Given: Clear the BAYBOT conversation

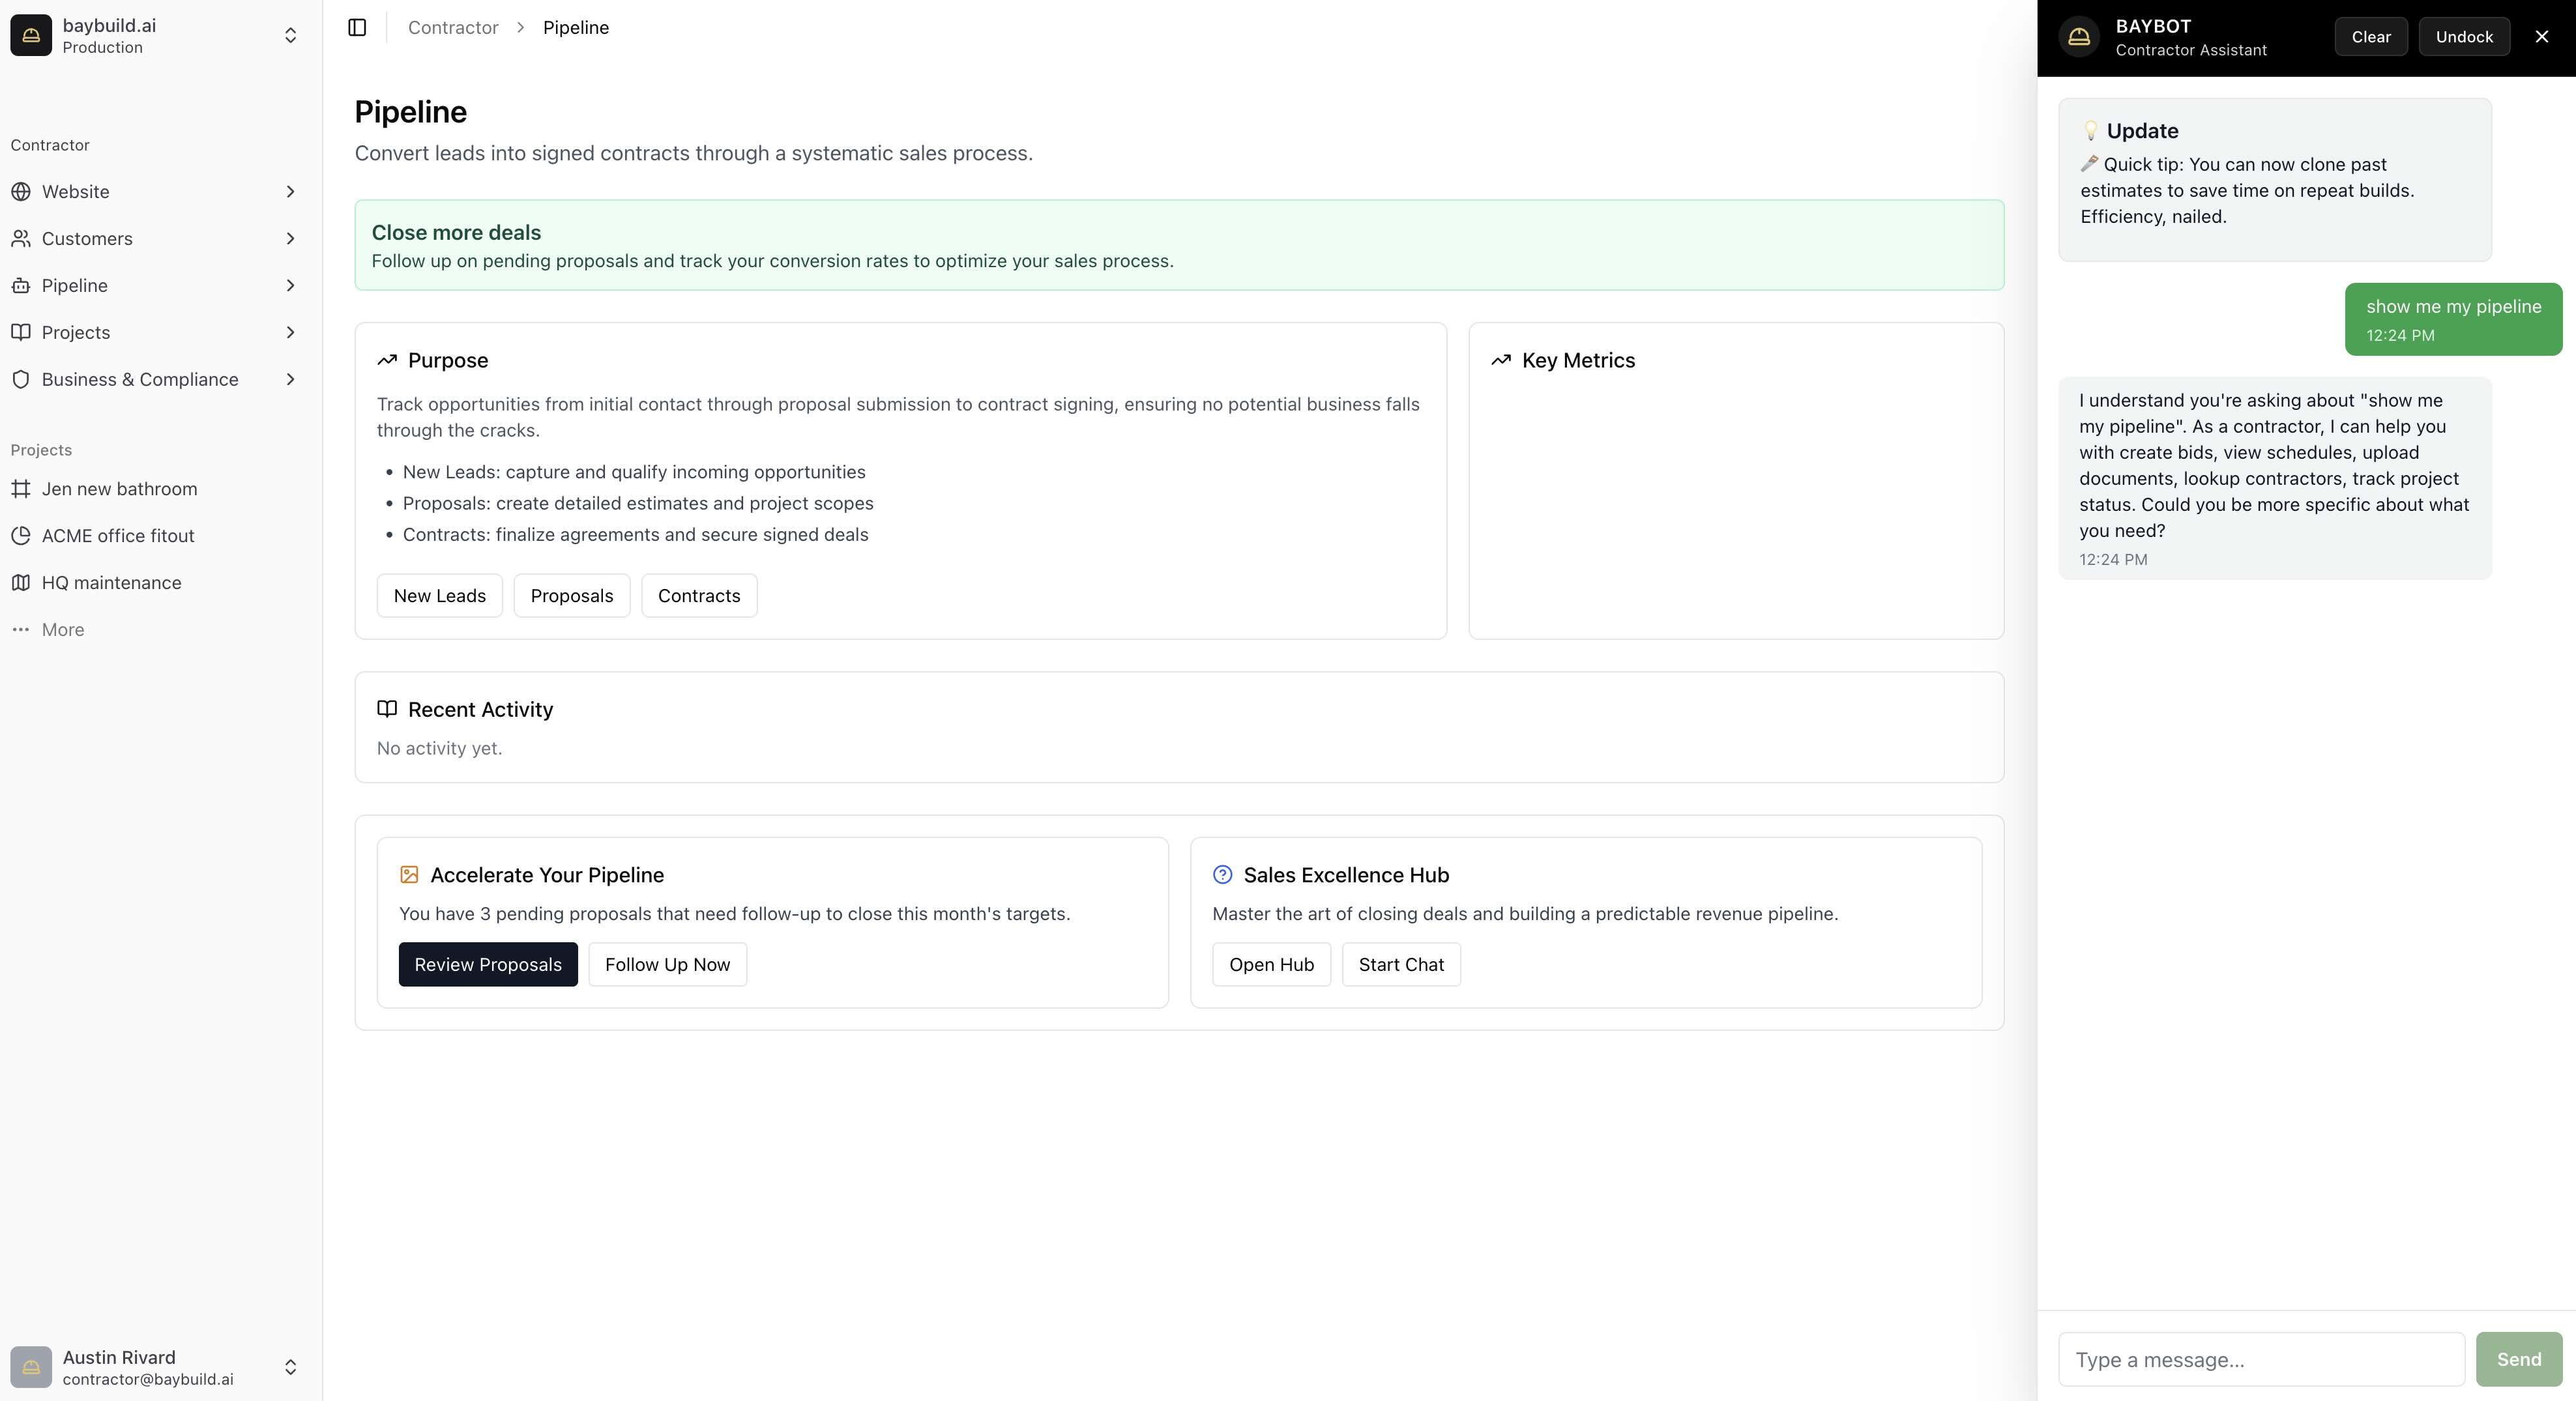Looking at the screenshot, I should (x=2370, y=37).
